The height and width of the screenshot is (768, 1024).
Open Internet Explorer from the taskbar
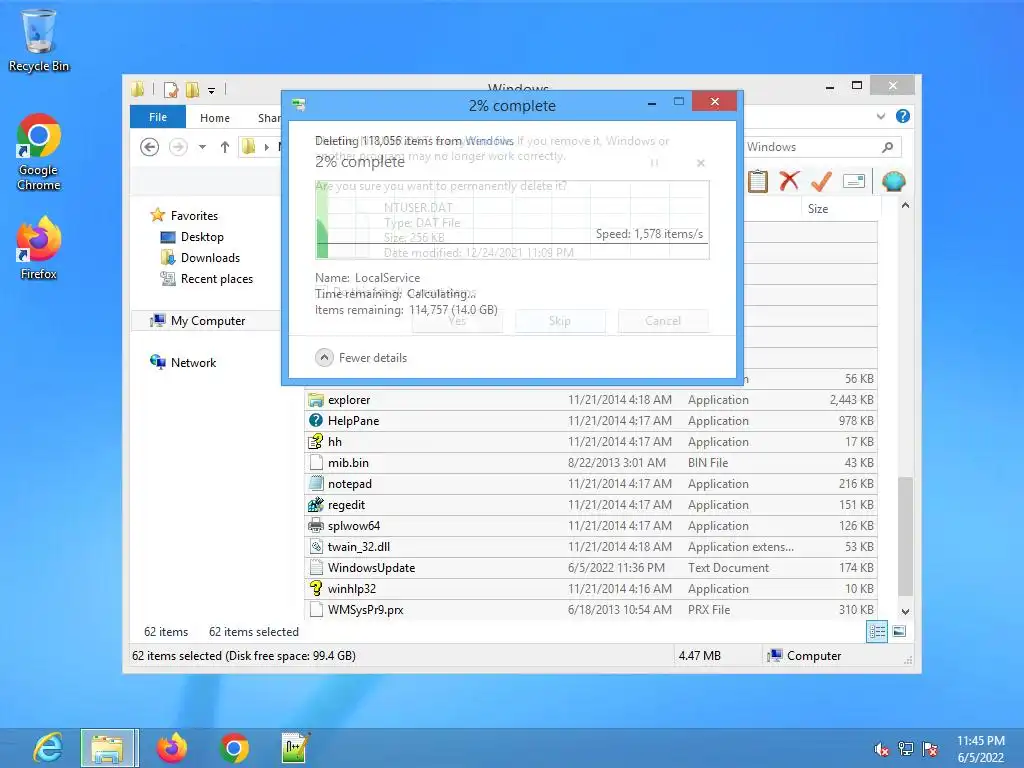pos(48,748)
